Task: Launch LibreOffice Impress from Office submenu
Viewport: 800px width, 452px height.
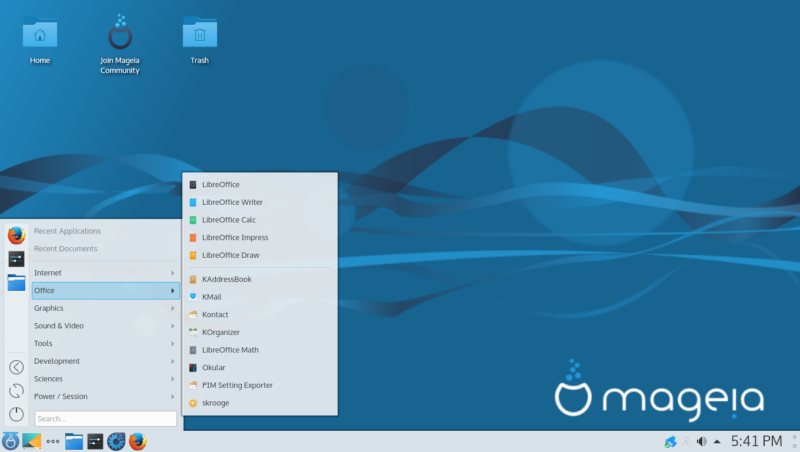Action: [260, 238]
